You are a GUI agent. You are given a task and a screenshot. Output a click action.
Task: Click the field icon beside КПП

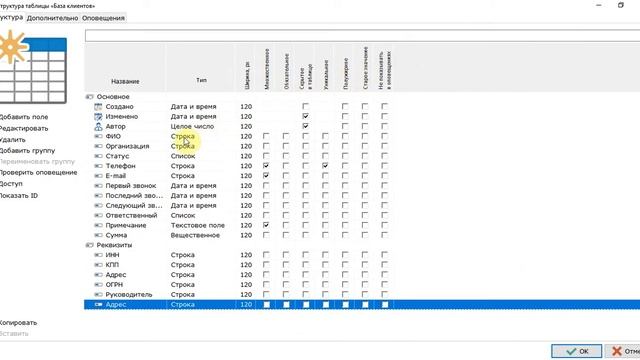pyautogui.click(x=98, y=265)
